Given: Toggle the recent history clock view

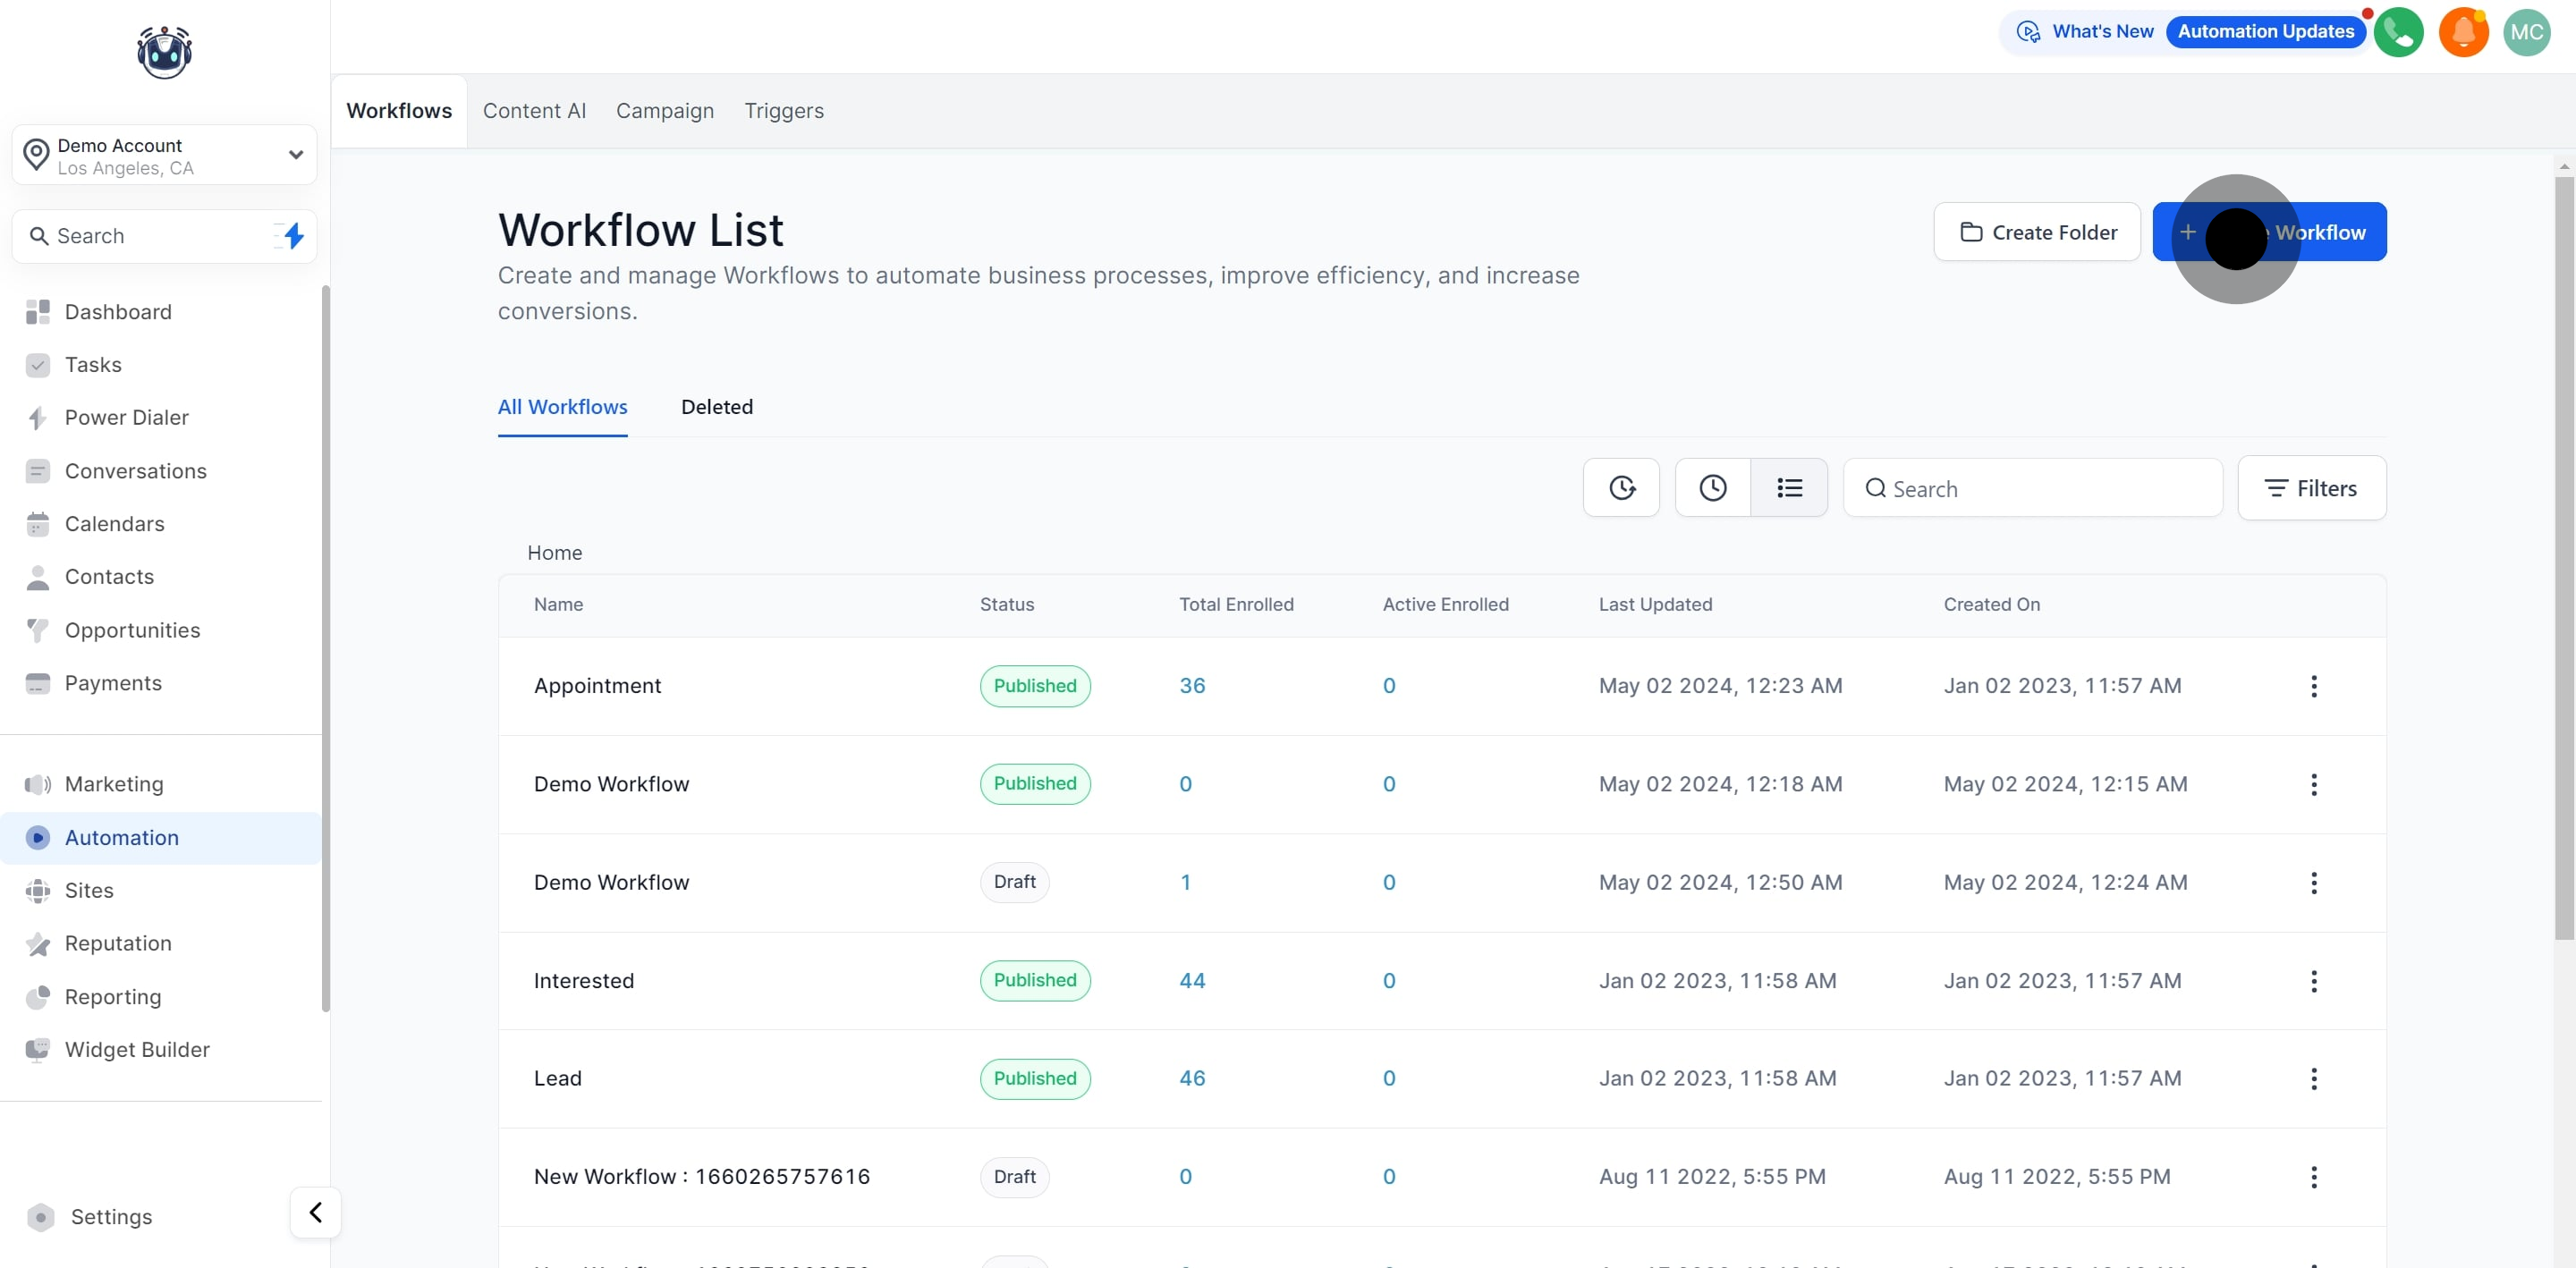Looking at the screenshot, I should 1711,487.
